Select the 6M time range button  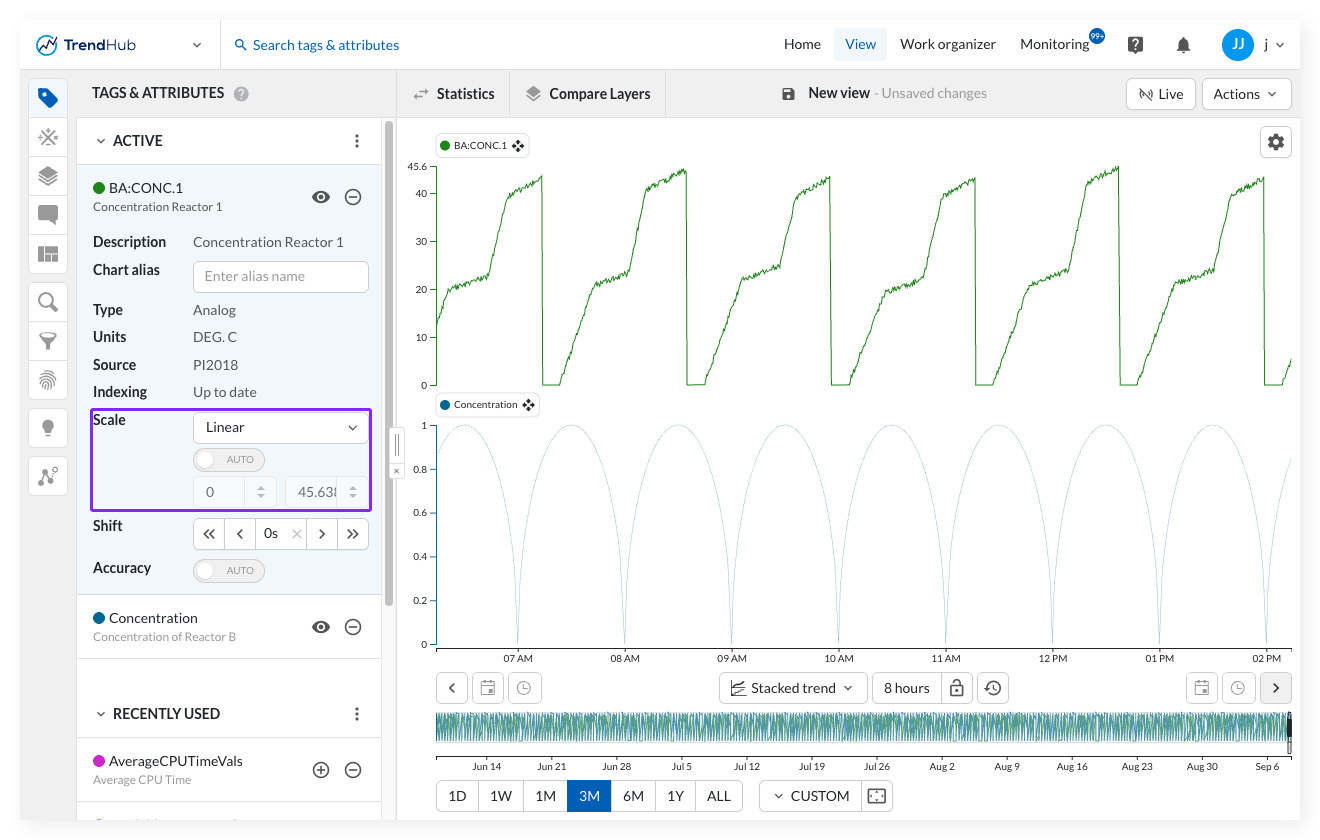(633, 796)
